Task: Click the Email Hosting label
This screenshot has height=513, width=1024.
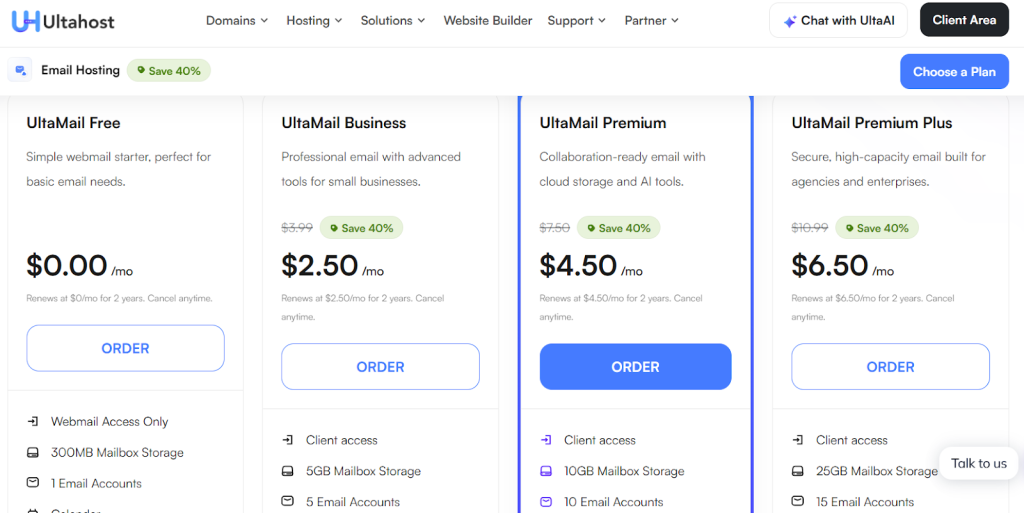Action: (x=80, y=70)
